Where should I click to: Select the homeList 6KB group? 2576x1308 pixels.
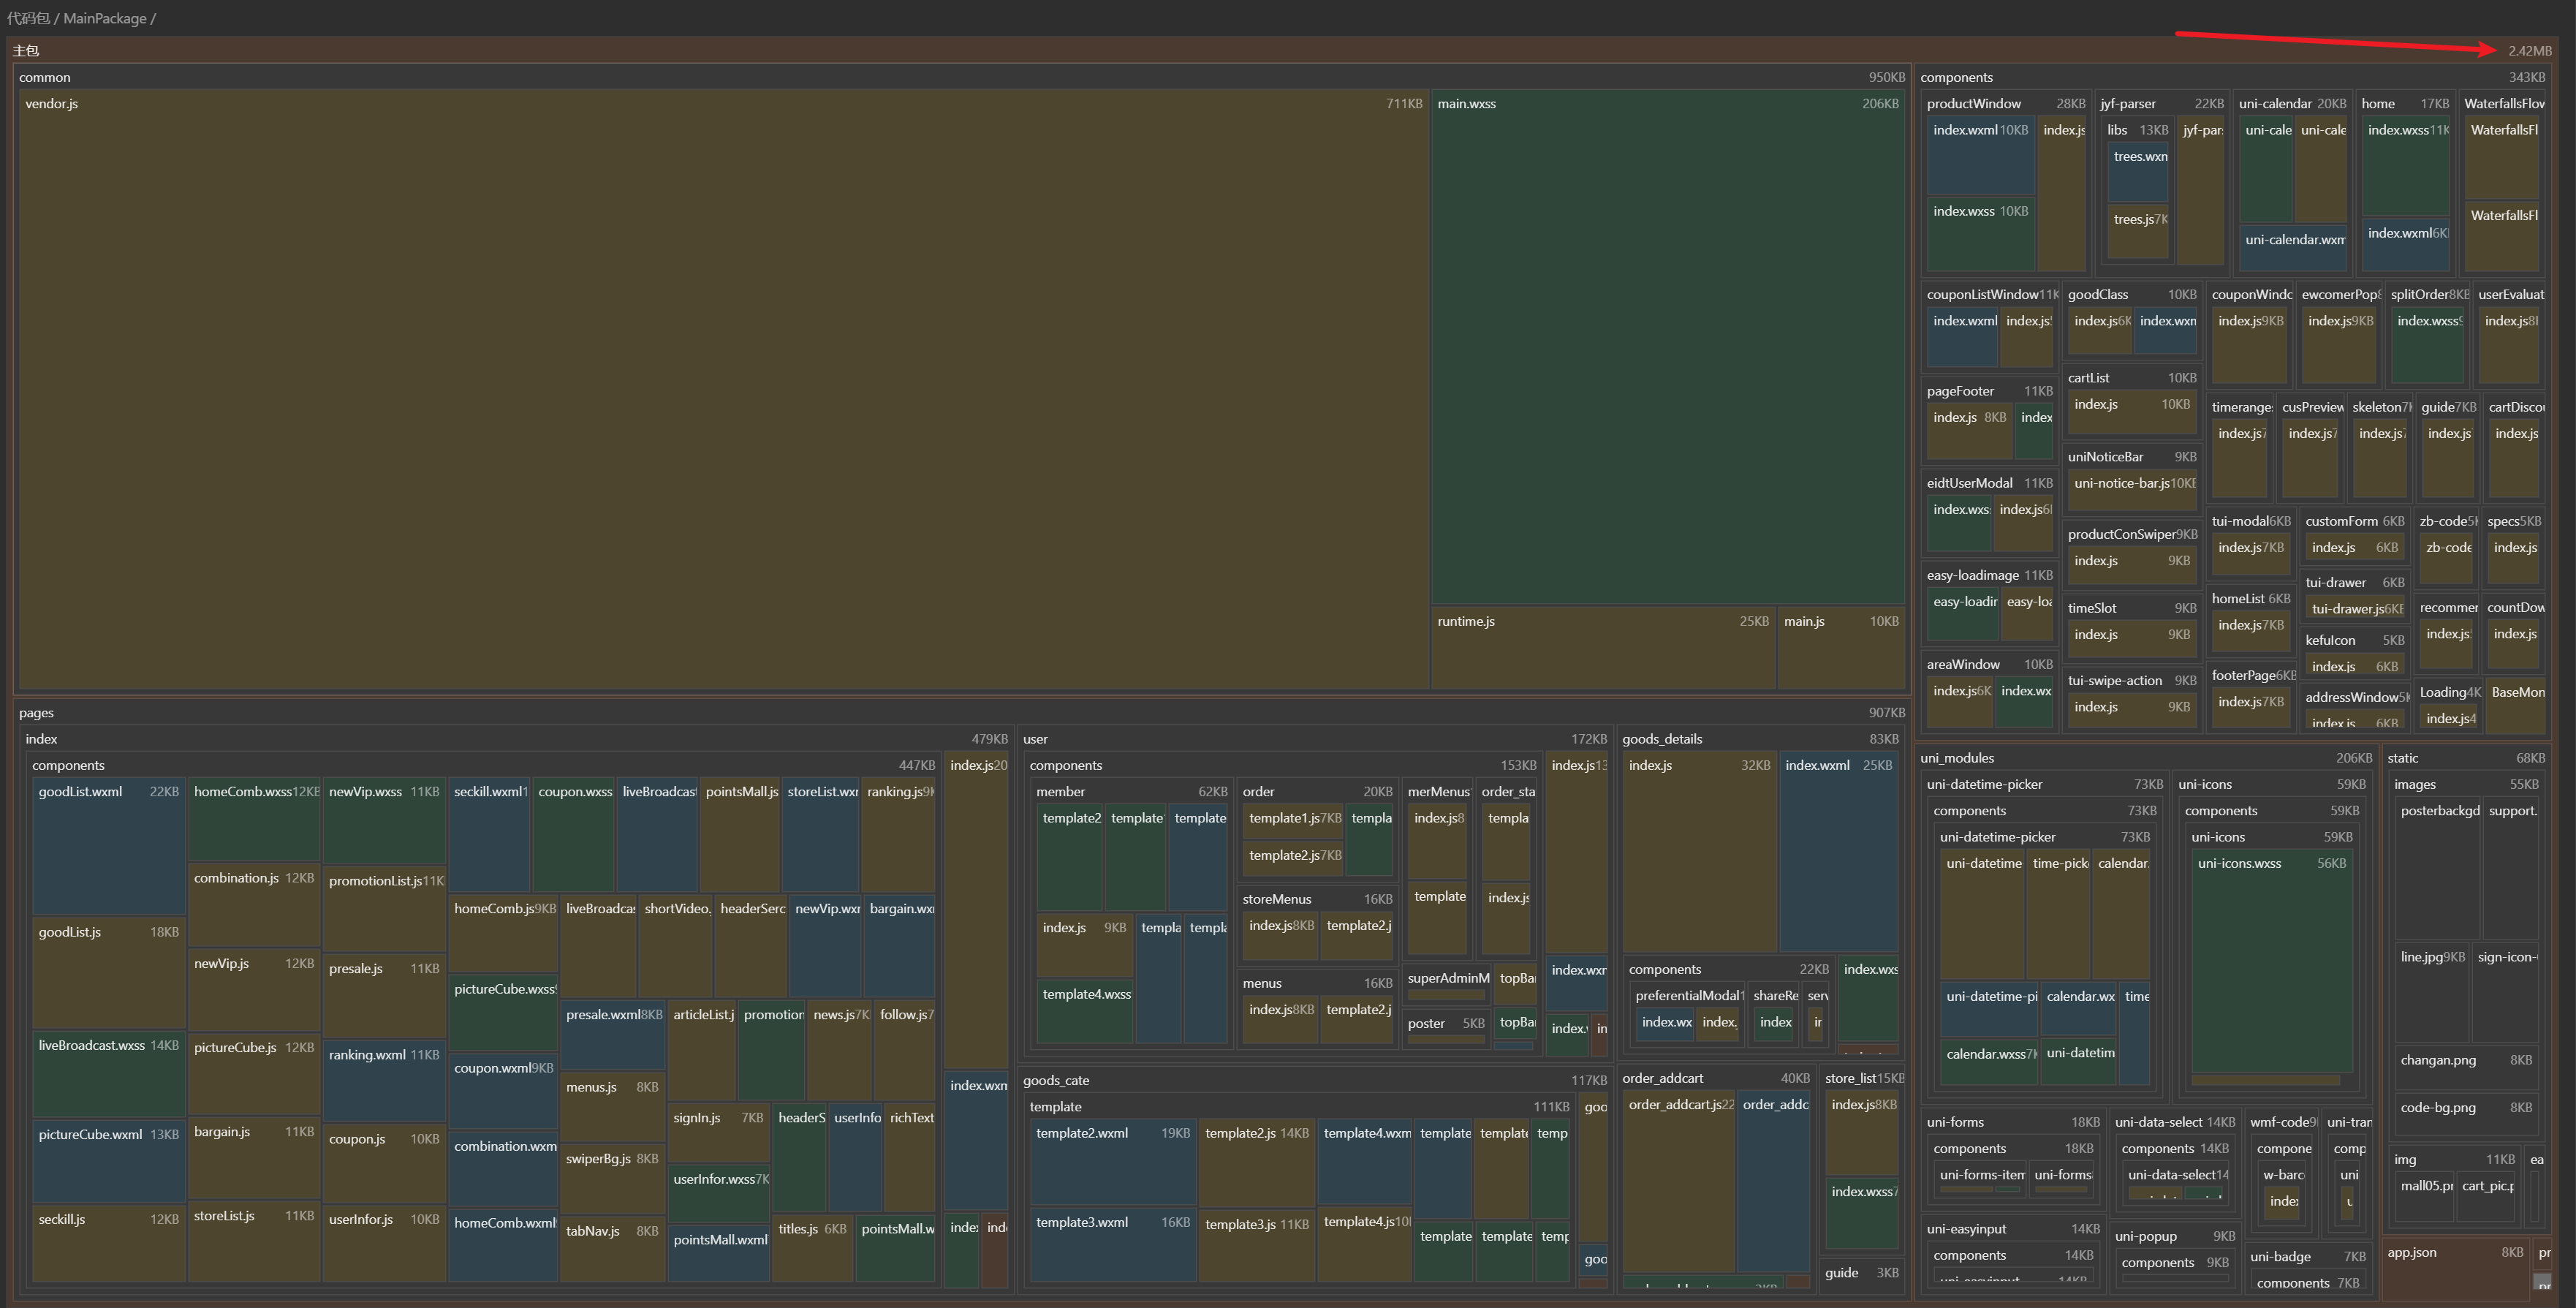coord(2250,598)
